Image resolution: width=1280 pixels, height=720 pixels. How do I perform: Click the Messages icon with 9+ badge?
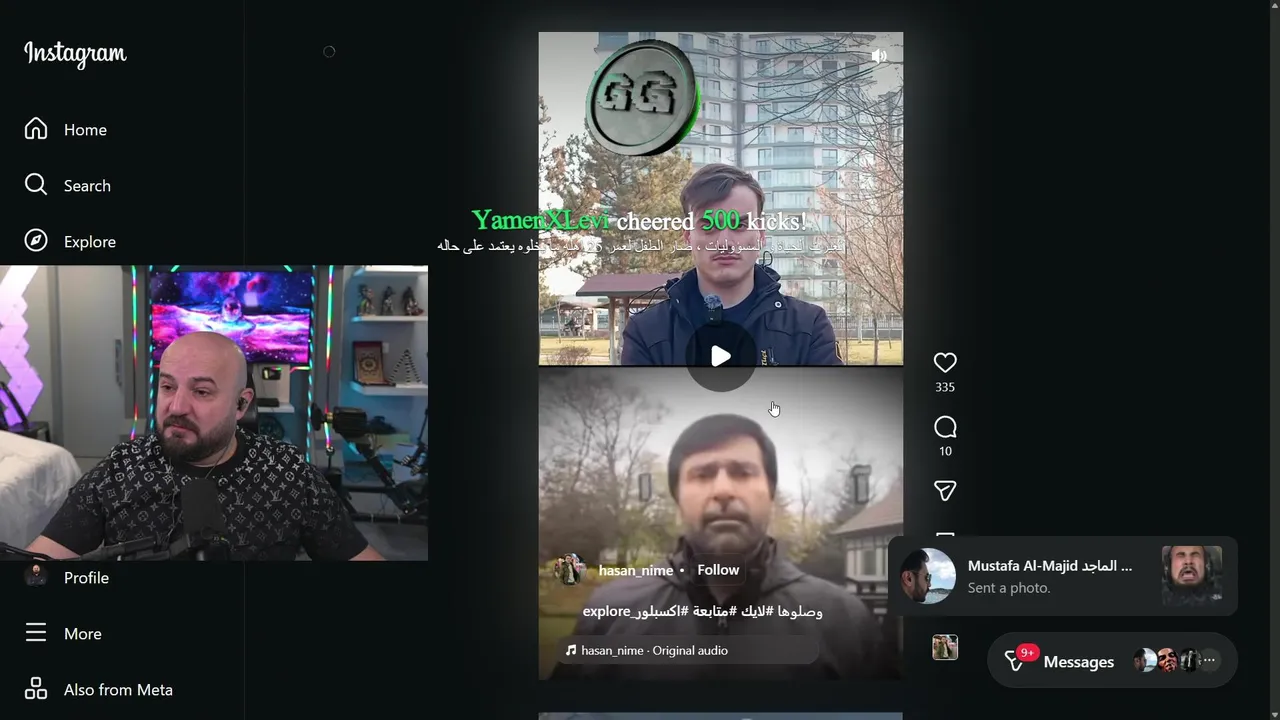[1017, 660]
